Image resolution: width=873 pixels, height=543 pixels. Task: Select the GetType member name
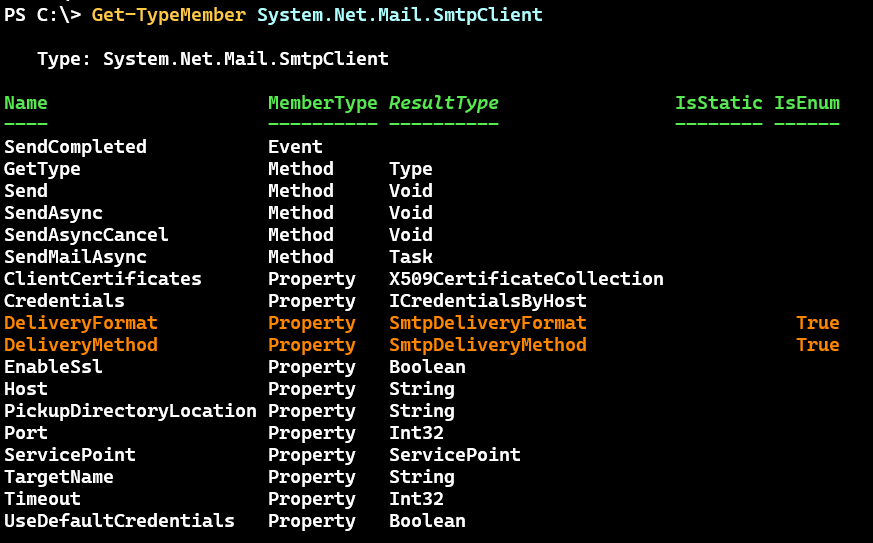pyautogui.click(x=42, y=169)
